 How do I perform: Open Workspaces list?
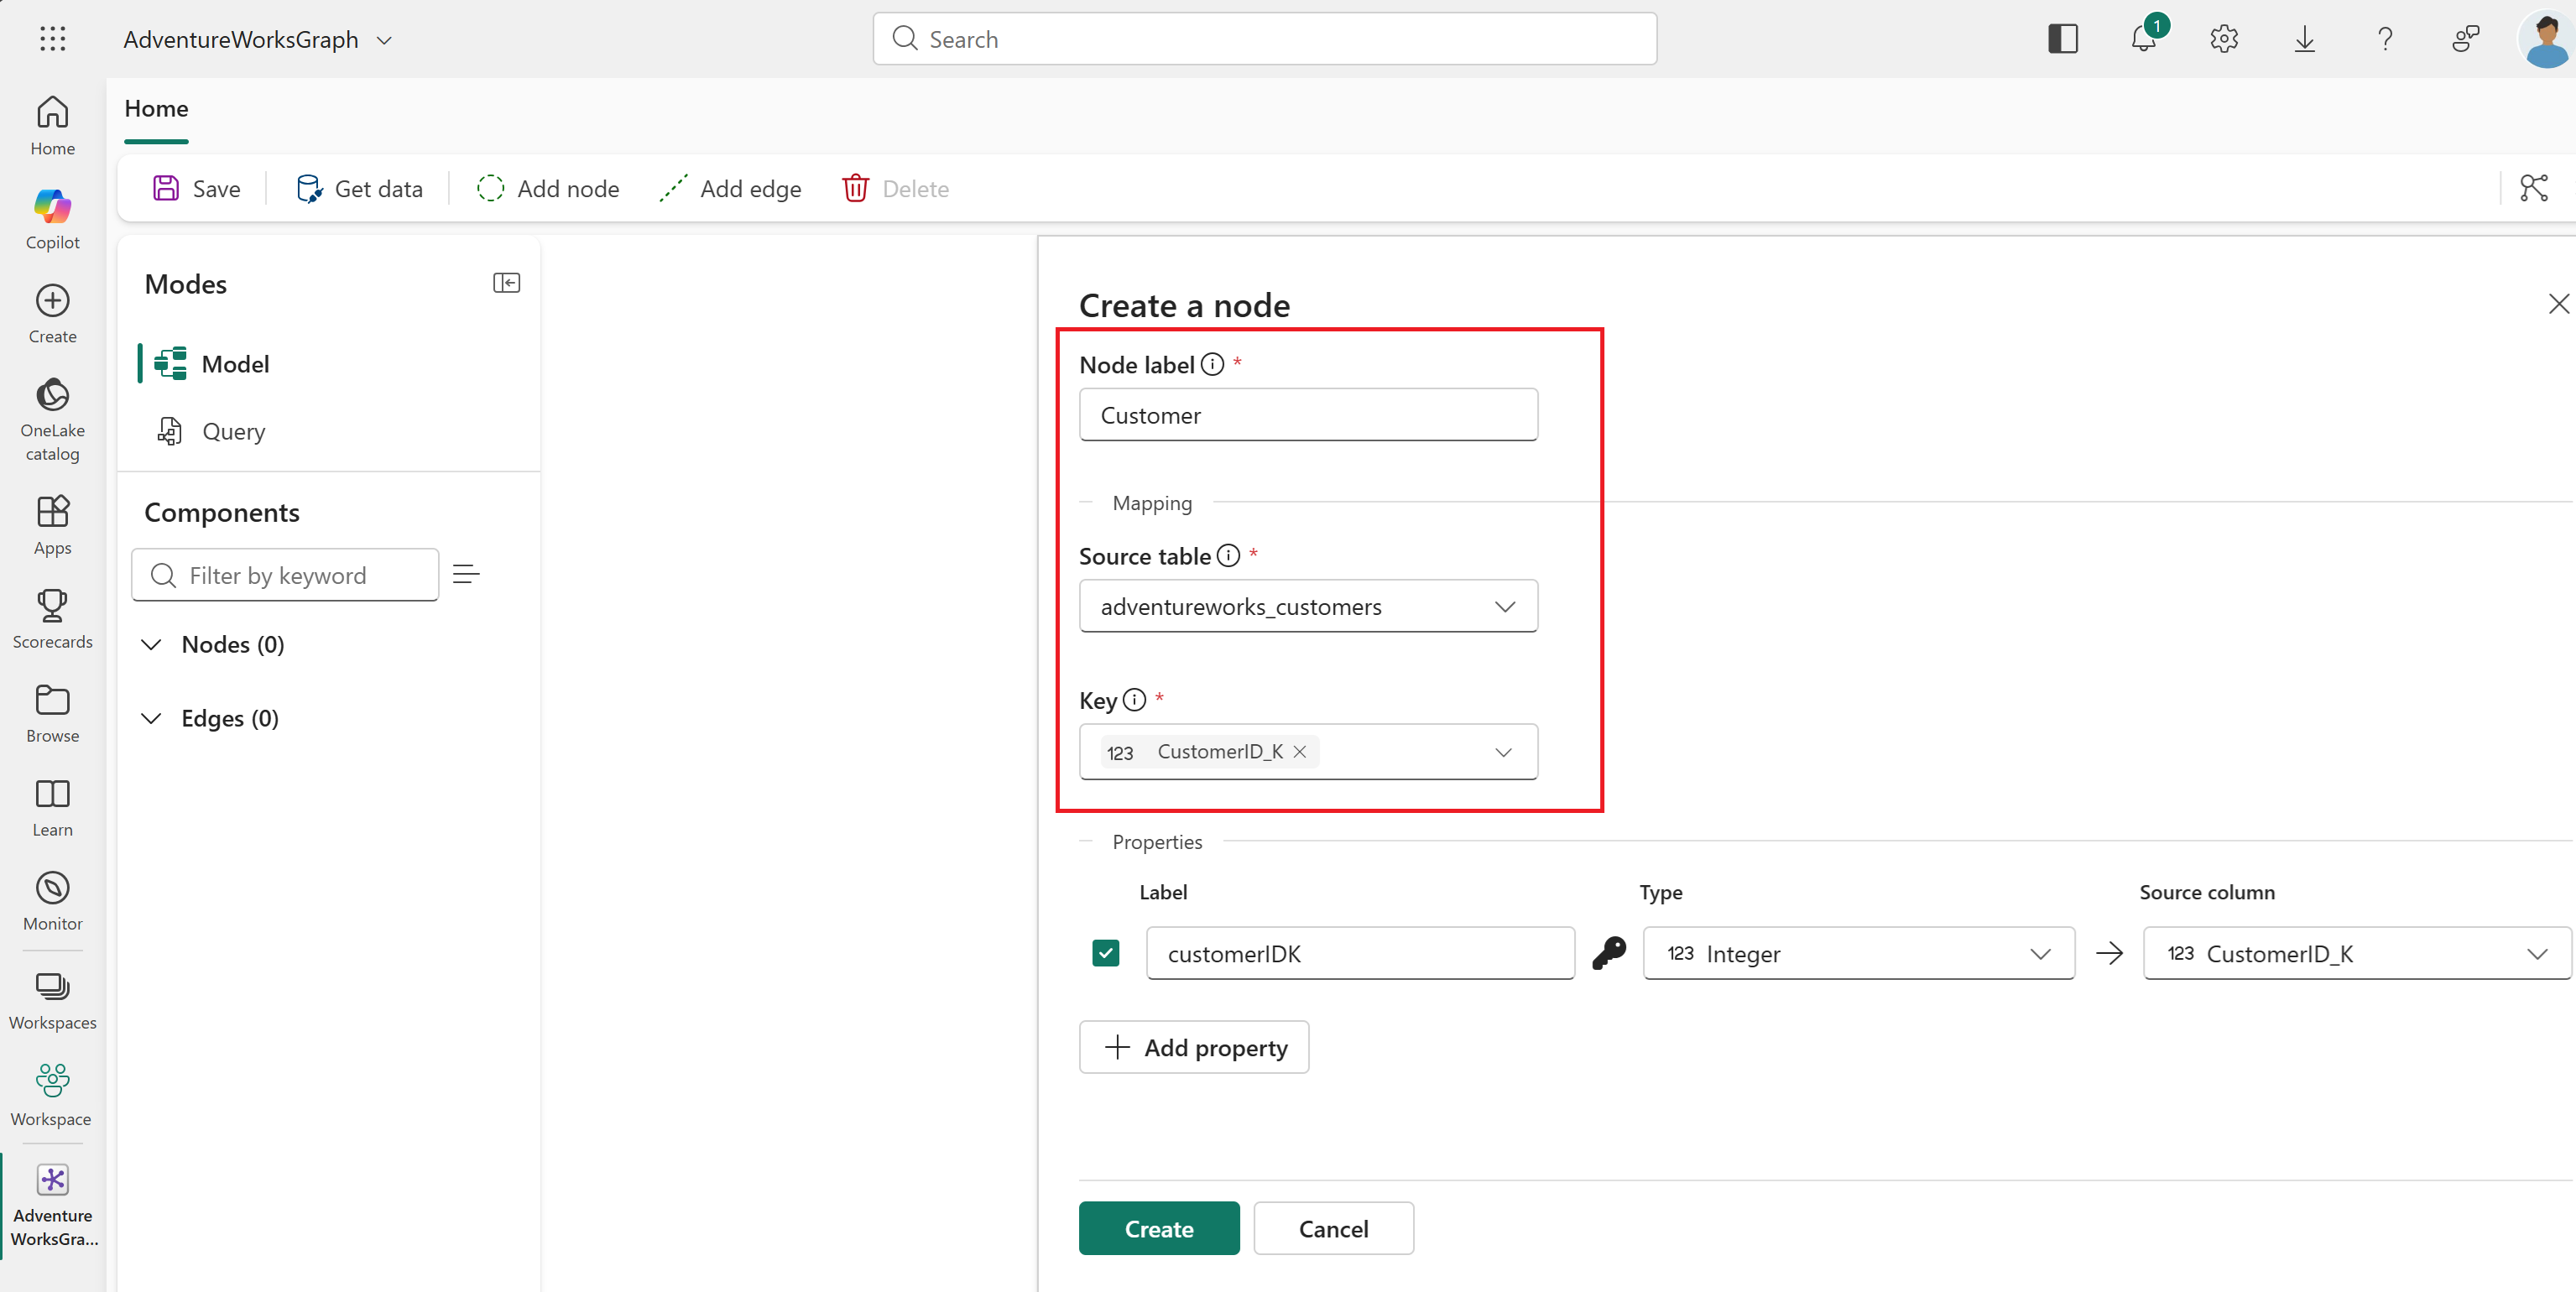coord(52,1000)
